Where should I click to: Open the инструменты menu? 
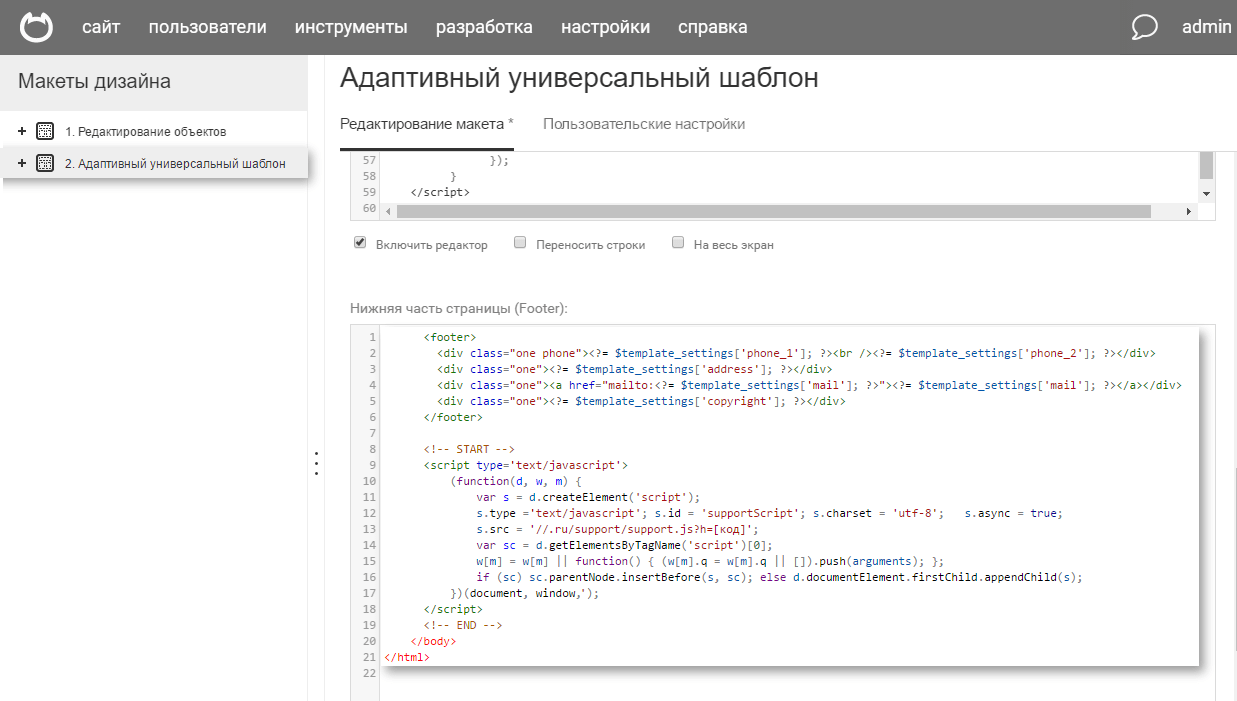pos(351,27)
